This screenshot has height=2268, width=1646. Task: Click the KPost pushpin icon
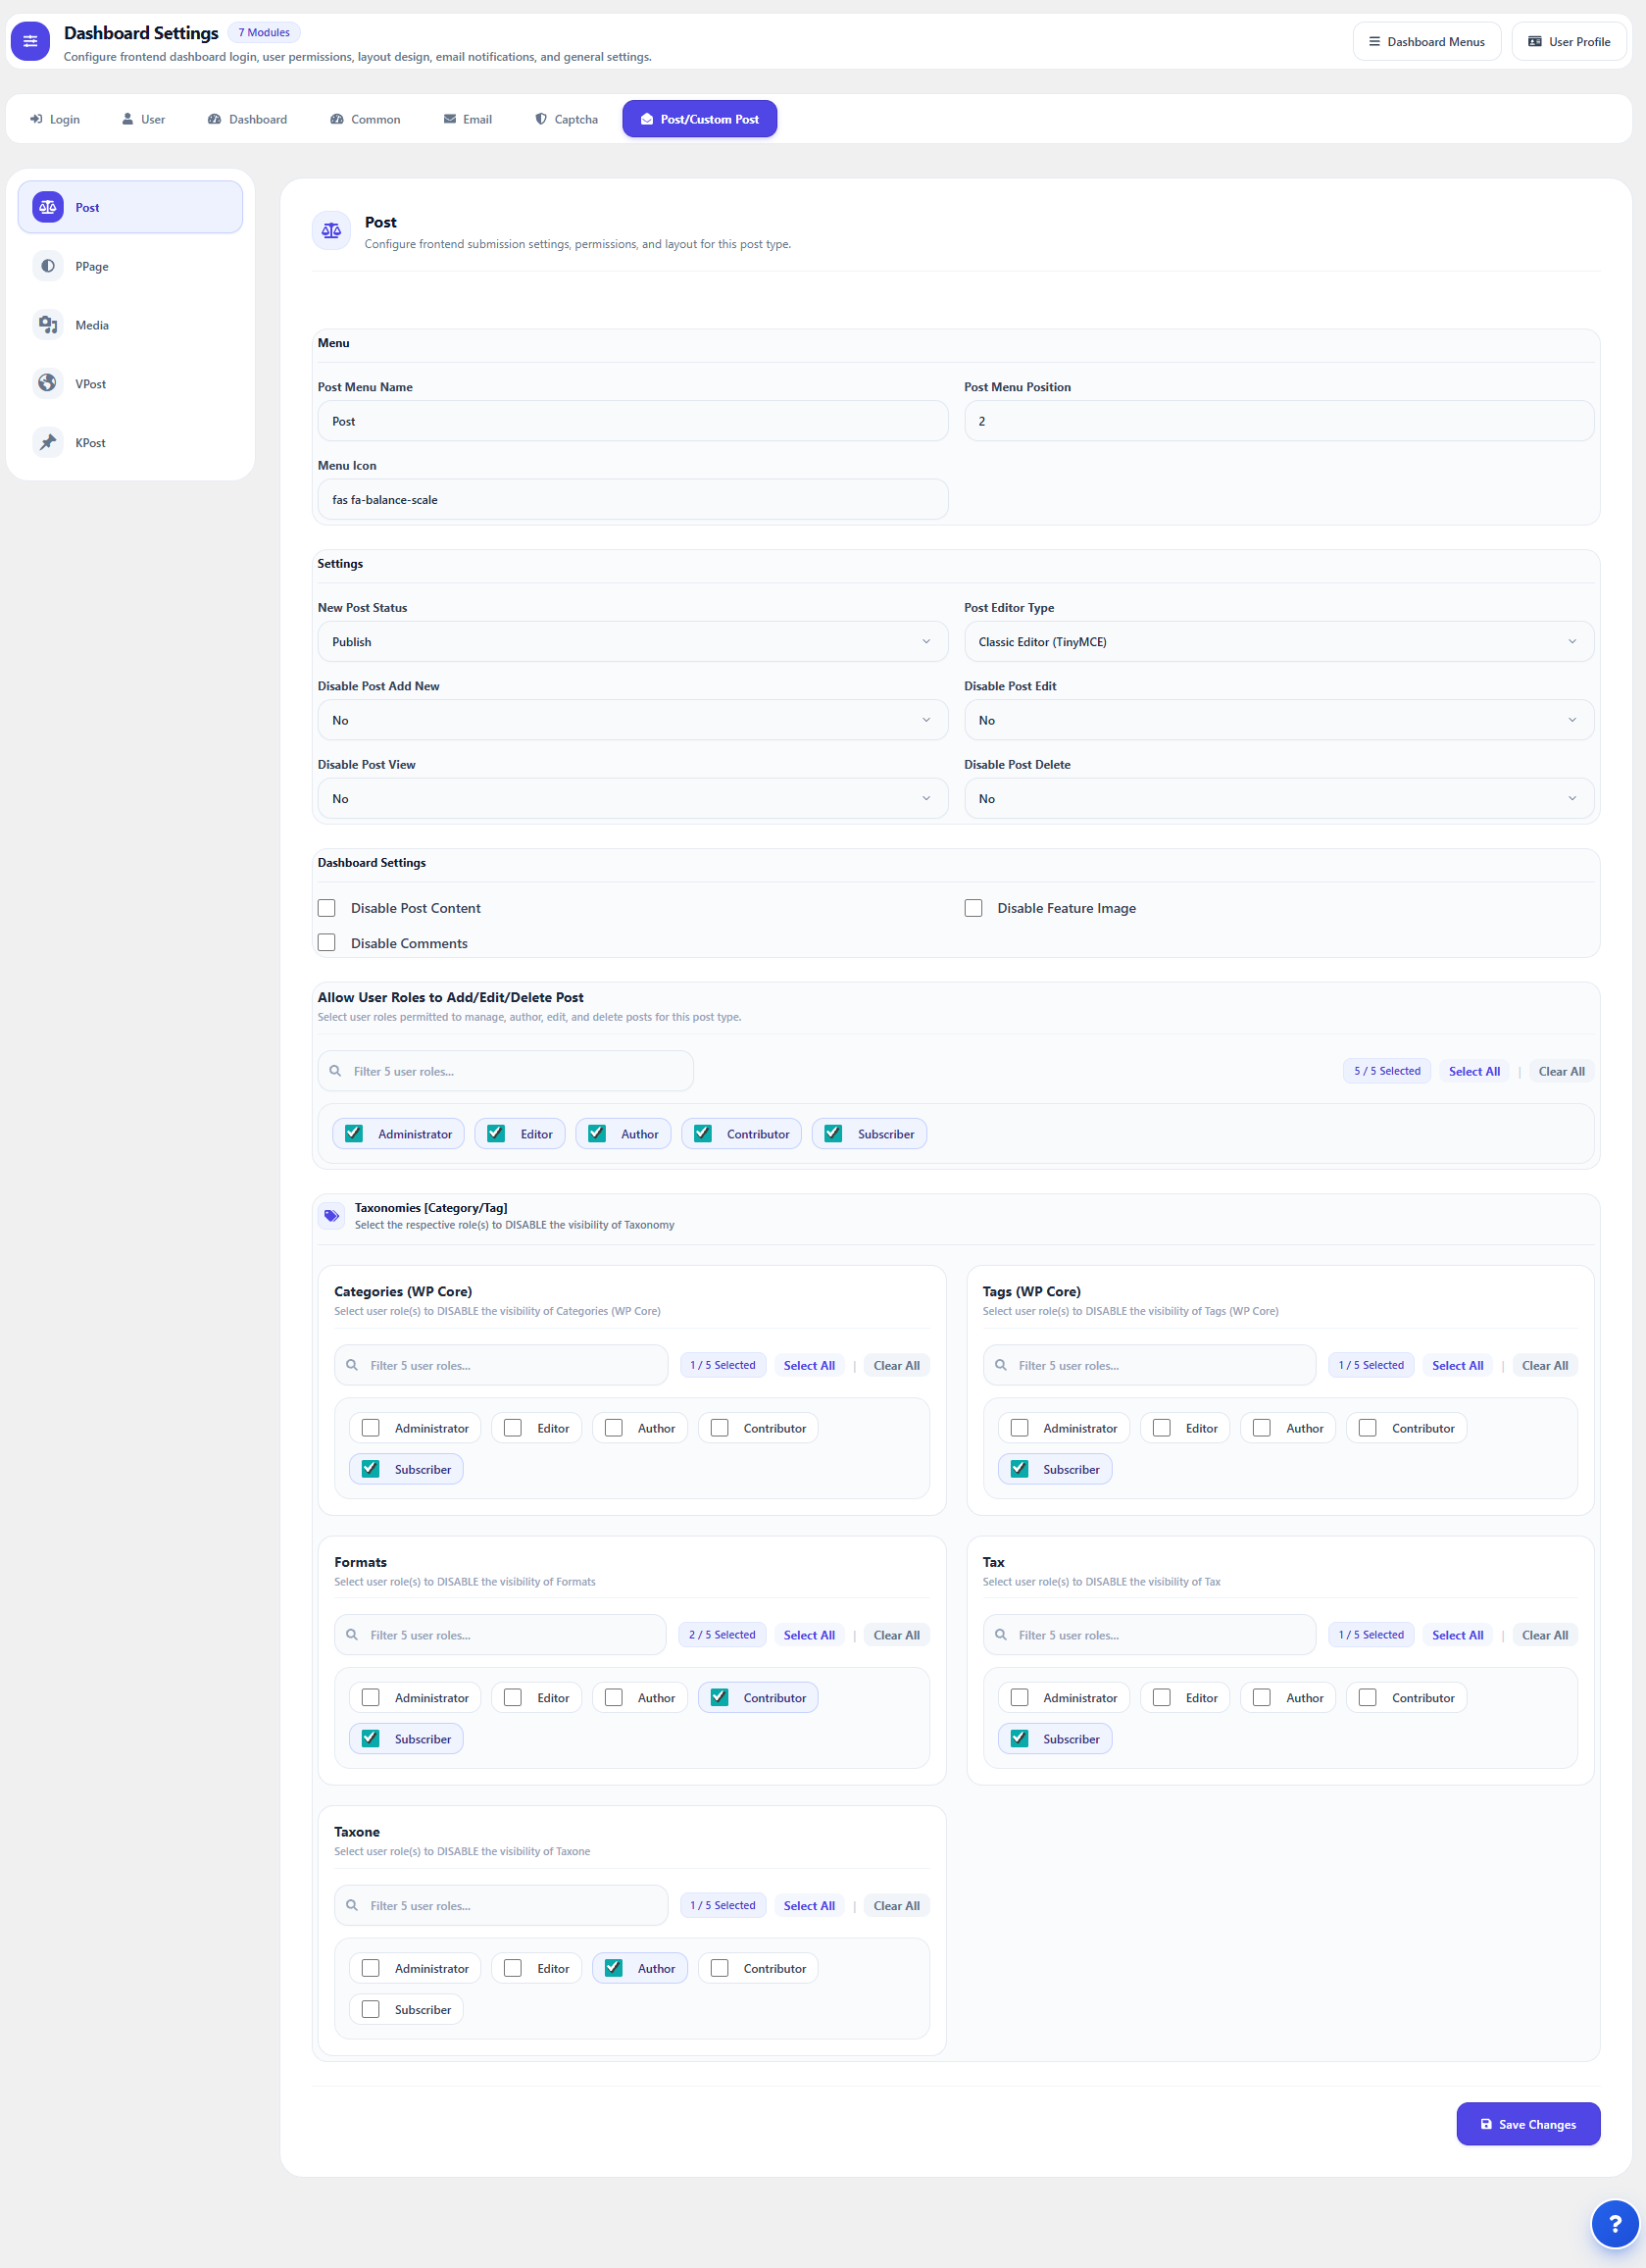[x=48, y=443]
